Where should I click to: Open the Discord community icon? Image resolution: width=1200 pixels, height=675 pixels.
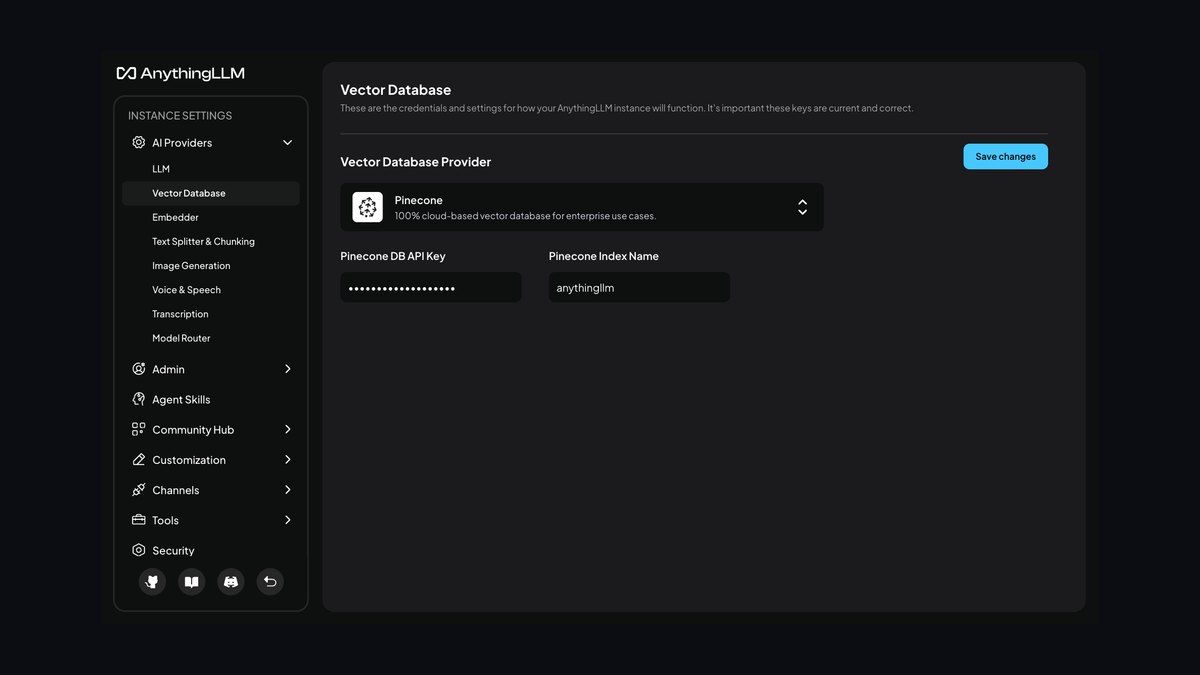tap(231, 582)
